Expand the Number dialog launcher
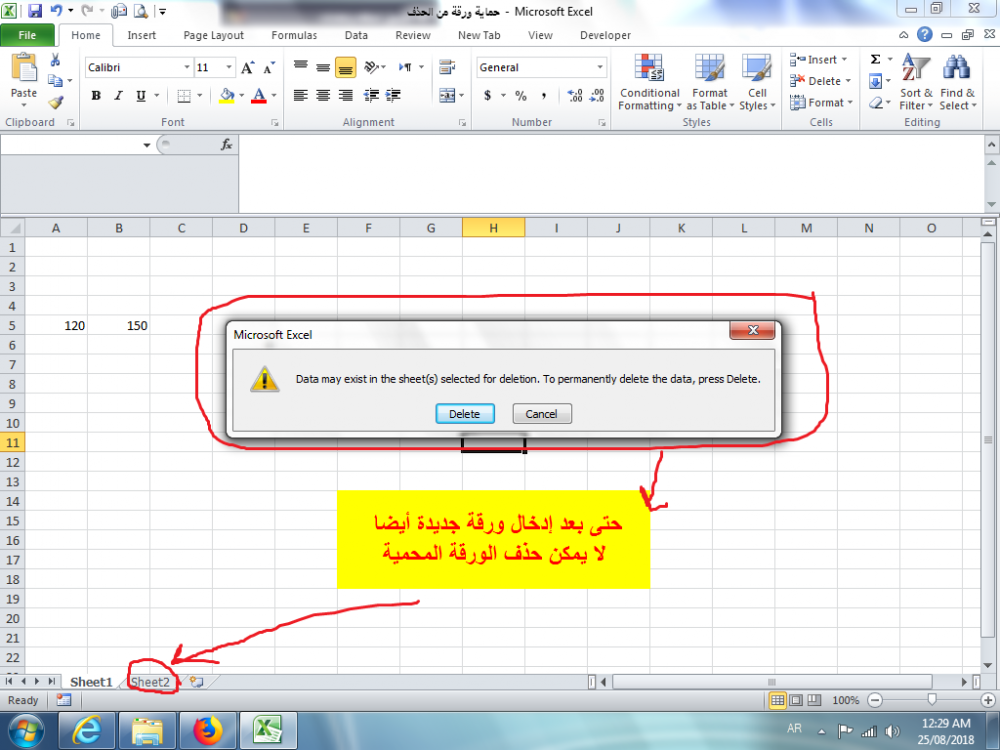The width and height of the screenshot is (1000, 750). coord(602,122)
